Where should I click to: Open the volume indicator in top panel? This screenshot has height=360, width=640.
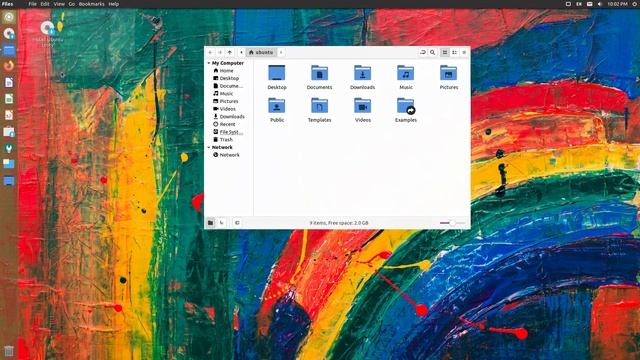[600, 4]
